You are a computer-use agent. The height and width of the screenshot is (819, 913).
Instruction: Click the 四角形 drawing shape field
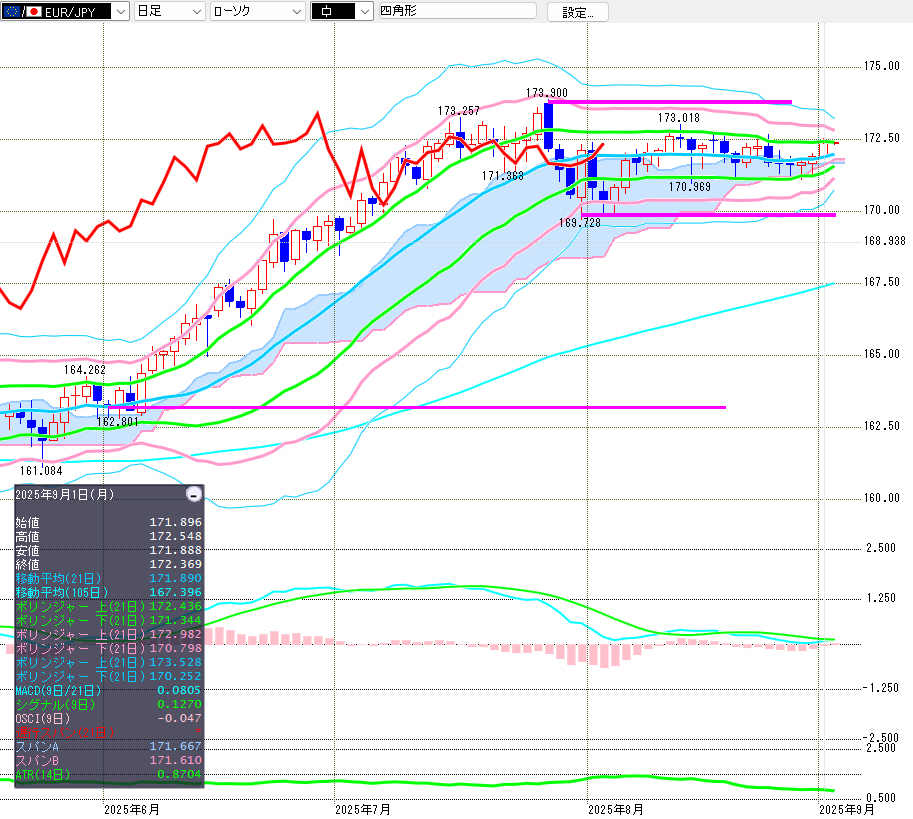[x=458, y=10]
